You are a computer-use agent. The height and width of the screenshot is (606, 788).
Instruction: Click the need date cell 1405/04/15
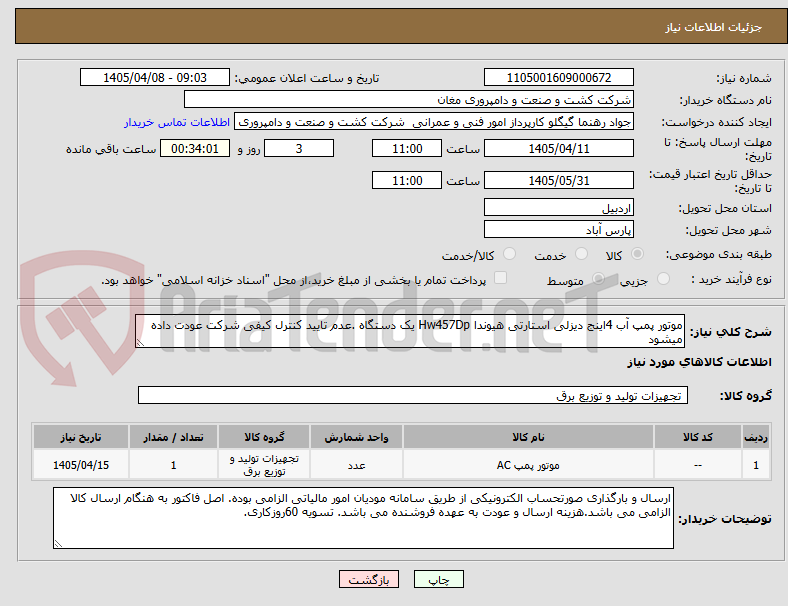tap(80, 465)
